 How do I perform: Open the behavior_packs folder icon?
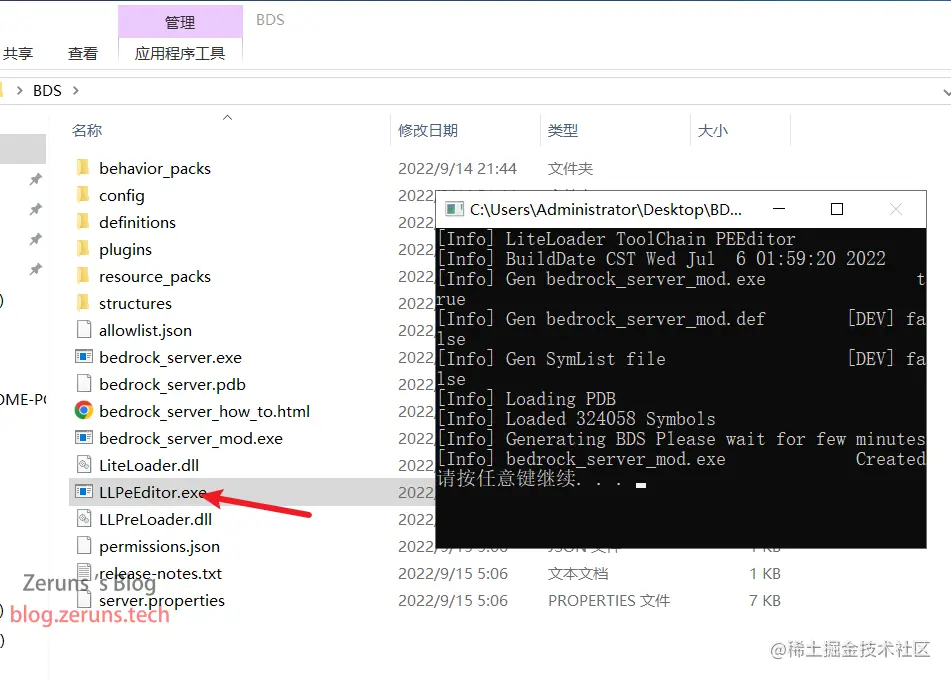84,167
